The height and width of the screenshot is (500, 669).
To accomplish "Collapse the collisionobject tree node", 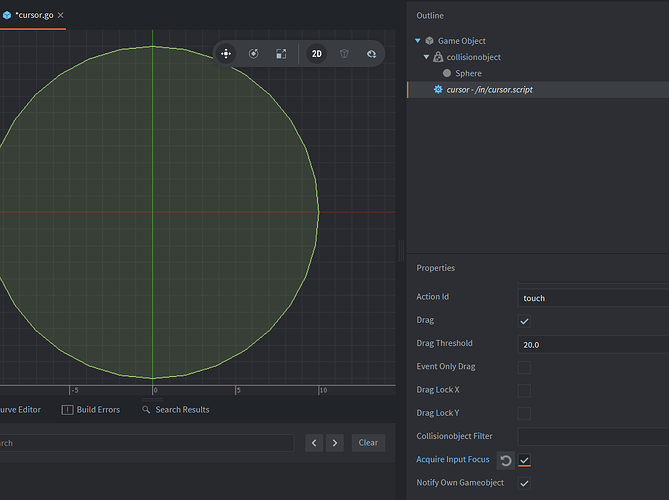I will click(426, 57).
